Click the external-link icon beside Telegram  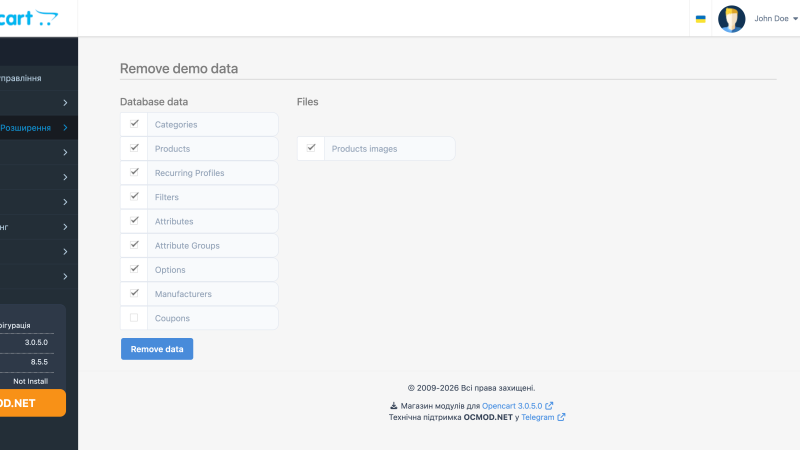click(561, 417)
